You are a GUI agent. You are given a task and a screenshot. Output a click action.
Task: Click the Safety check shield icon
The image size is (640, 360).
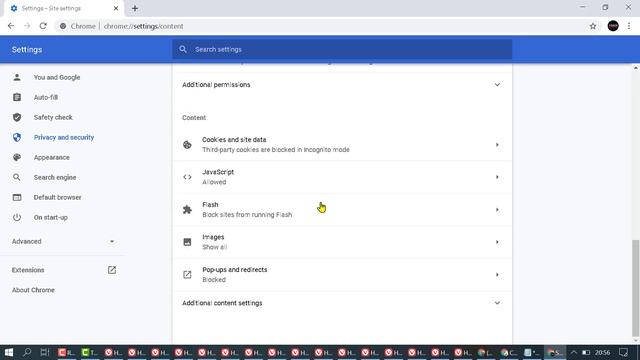tap(17, 117)
